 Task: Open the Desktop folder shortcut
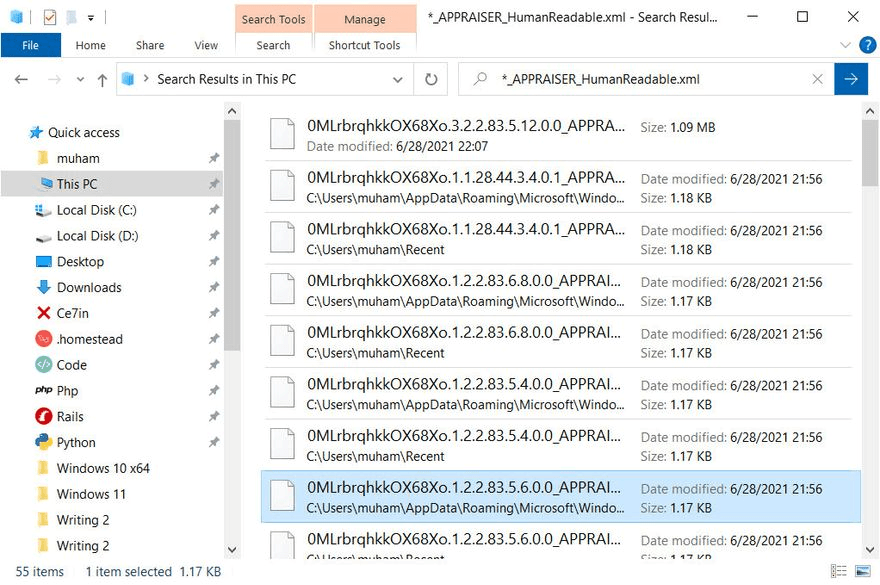tap(80, 262)
